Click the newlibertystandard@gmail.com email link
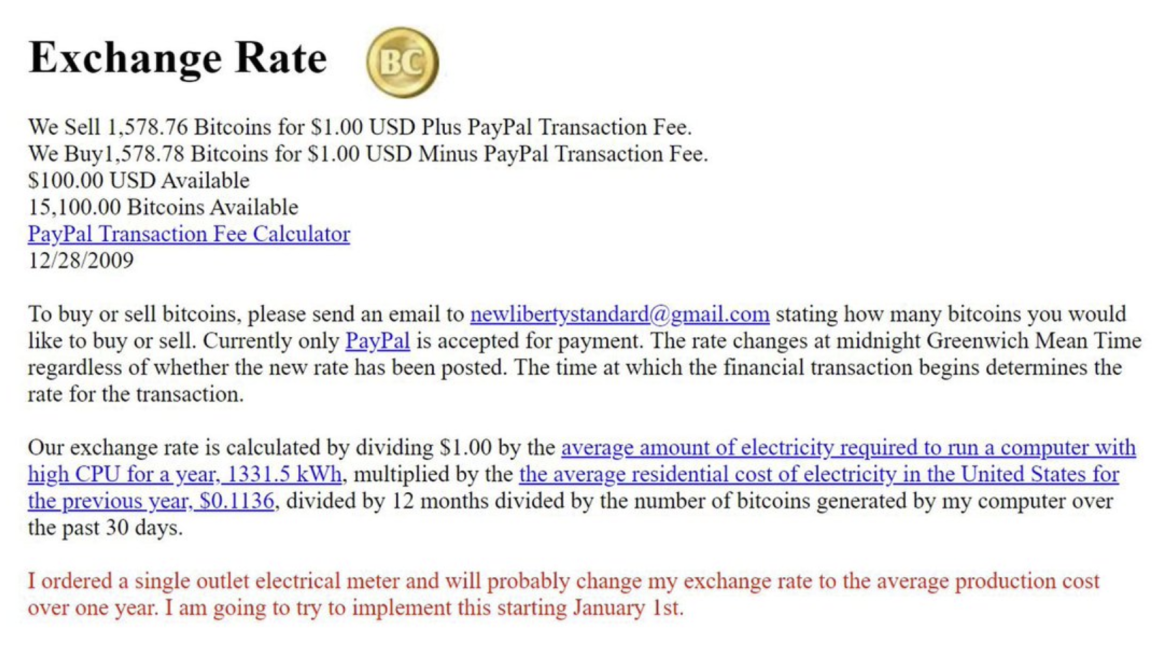 (619, 315)
